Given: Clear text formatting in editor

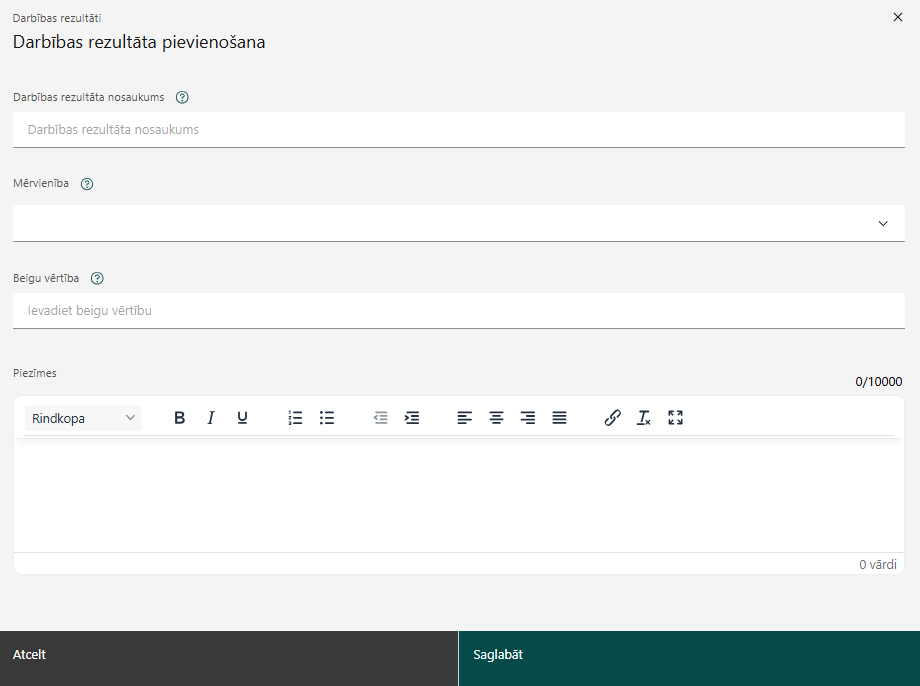Looking at the screenshot, I should click(644, 418).
